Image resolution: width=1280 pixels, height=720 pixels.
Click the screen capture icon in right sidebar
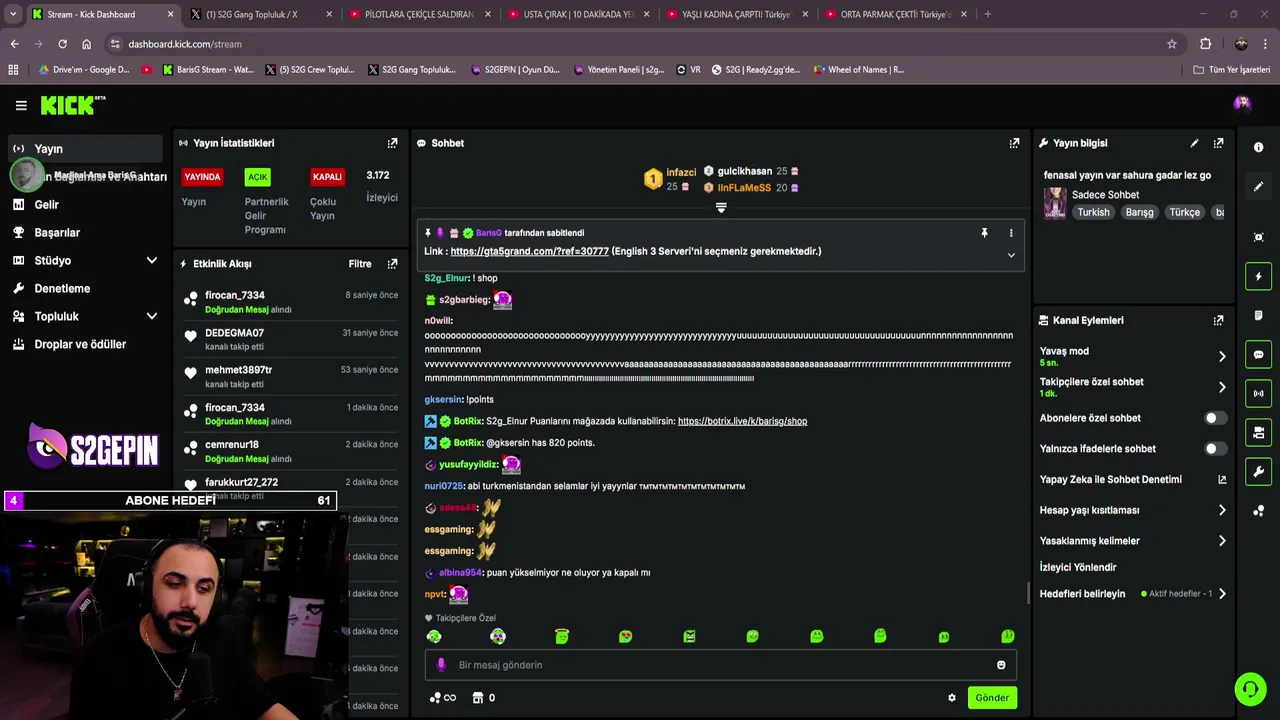tap(1258, 237)
